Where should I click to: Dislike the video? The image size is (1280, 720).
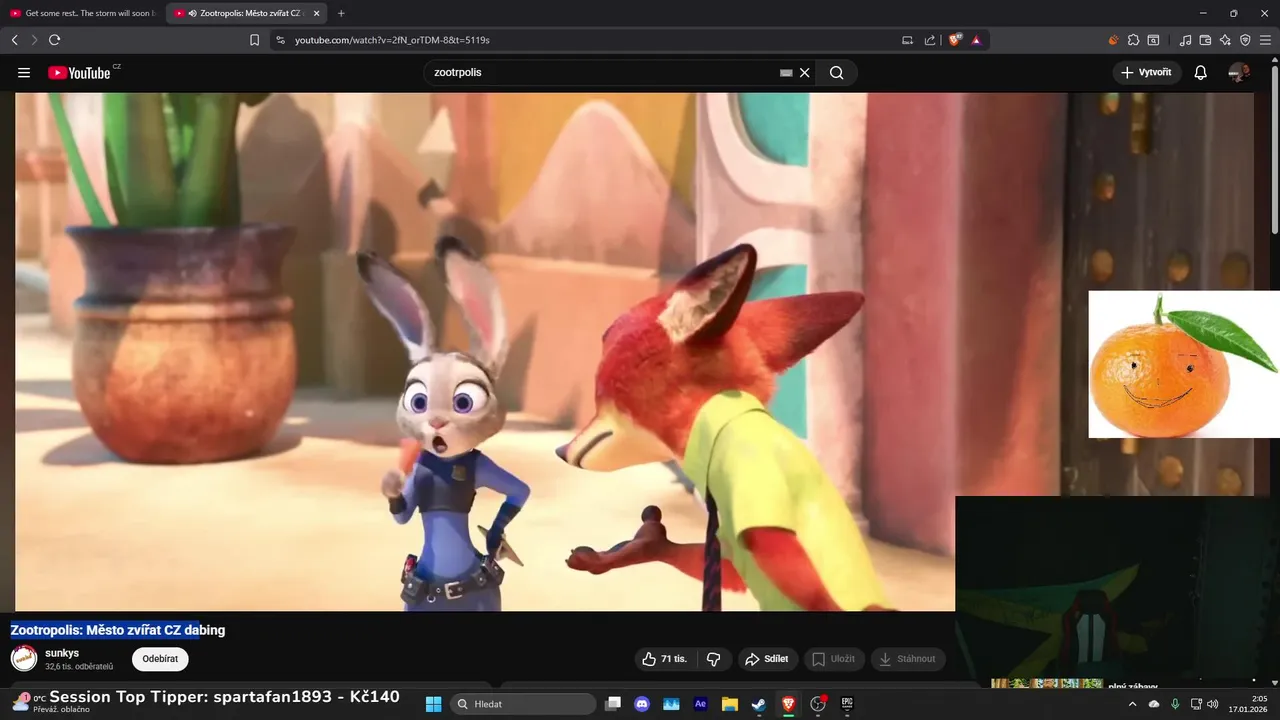click(x=714, y=659)
